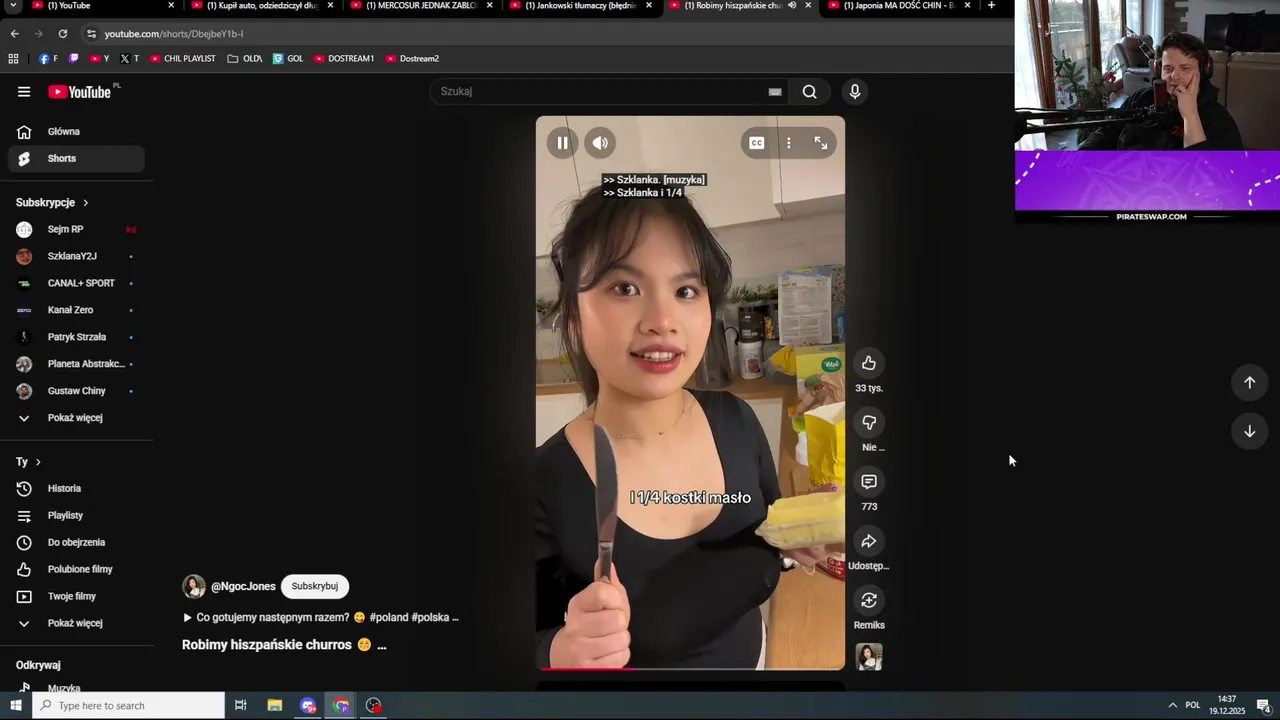Seek on the red video progress bar
The width and height of the screenshot is (1280, 720).
(x=690, y=668)
